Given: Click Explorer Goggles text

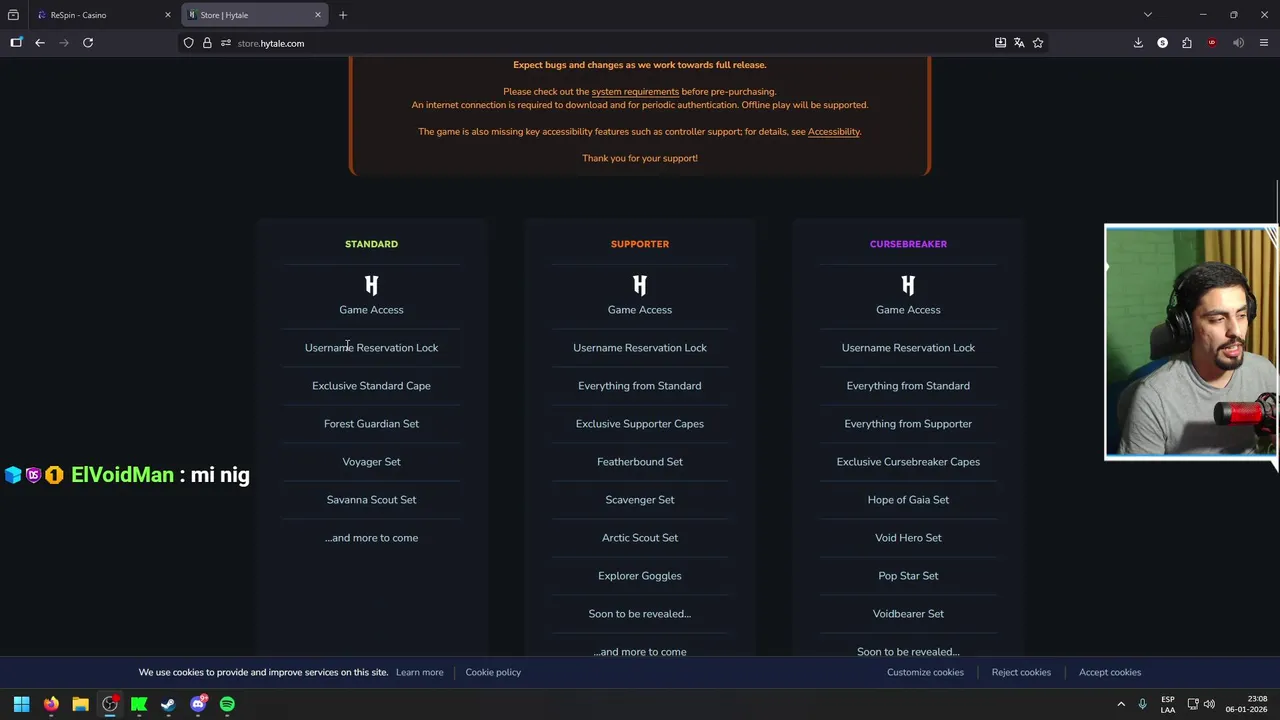Looking at the screenshot, I should tap(640, 576).
